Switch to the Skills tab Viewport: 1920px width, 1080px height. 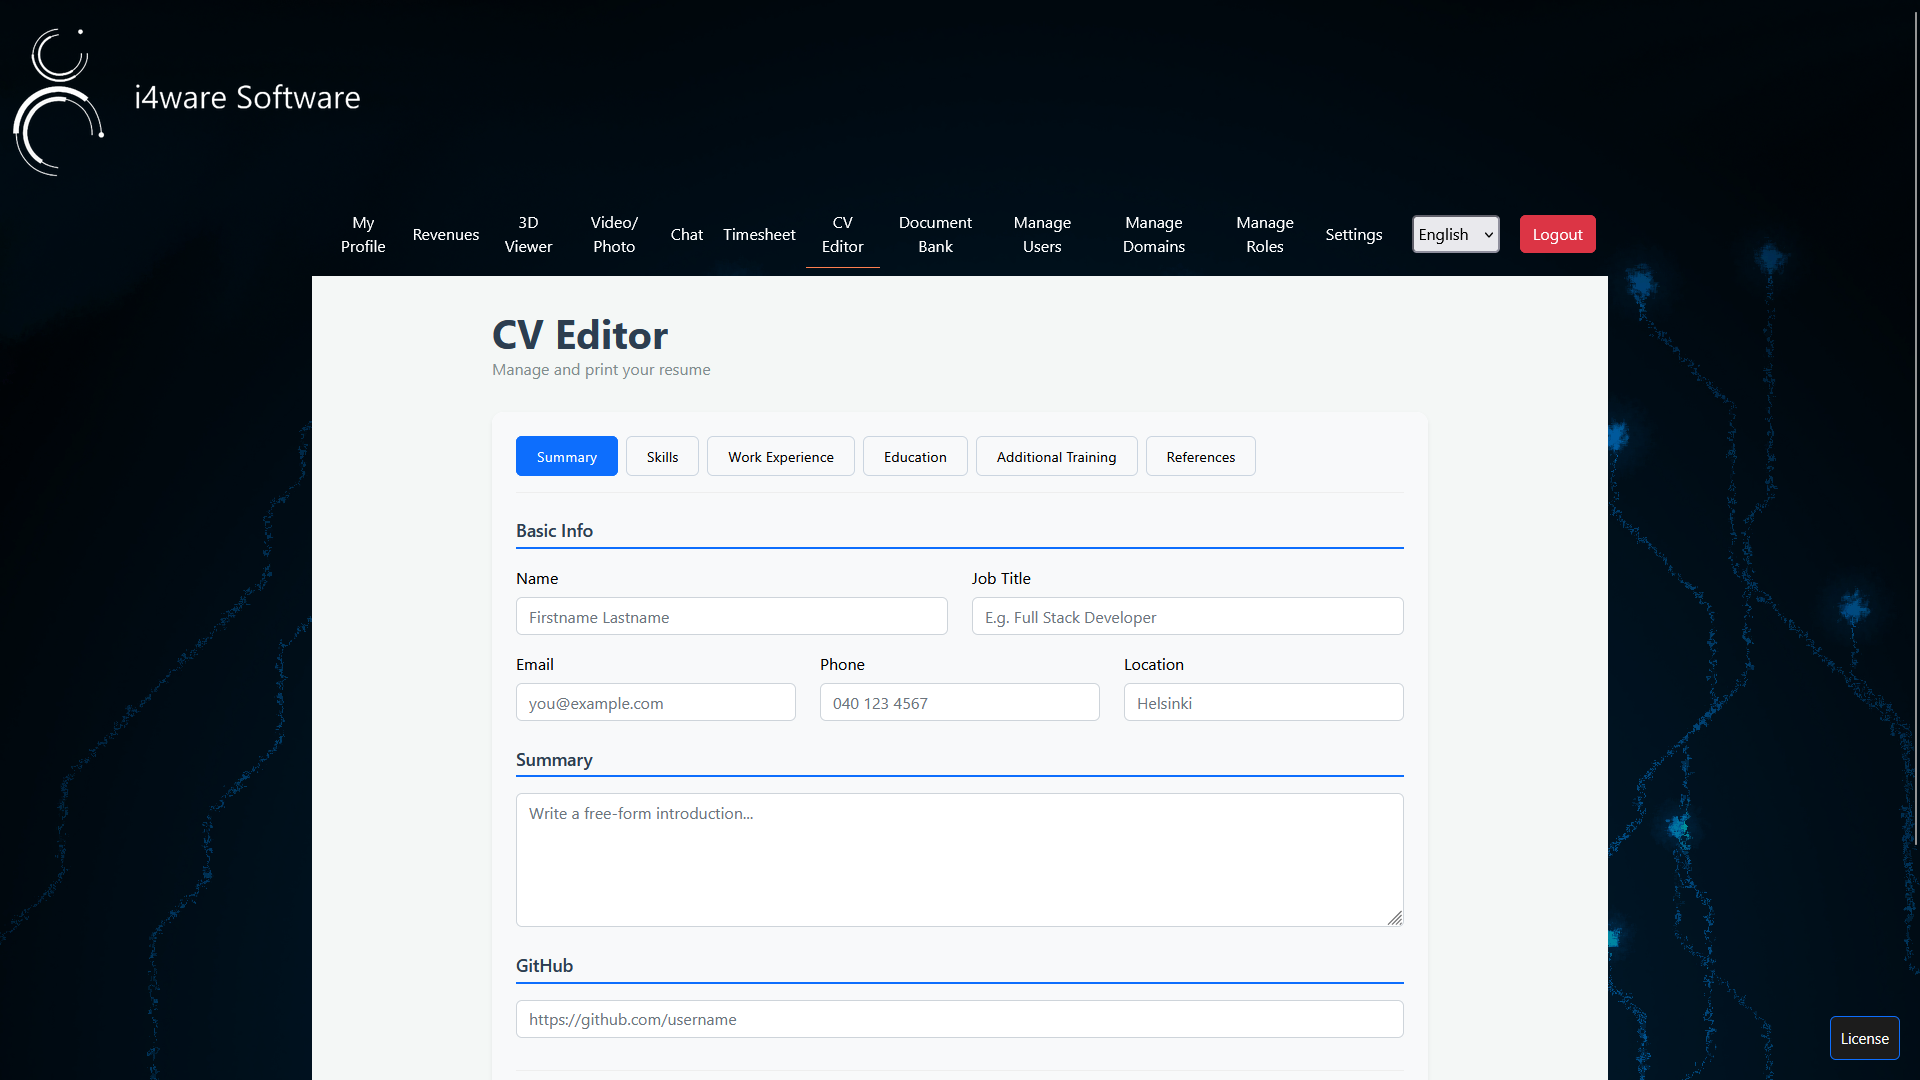tap(662, 456)
